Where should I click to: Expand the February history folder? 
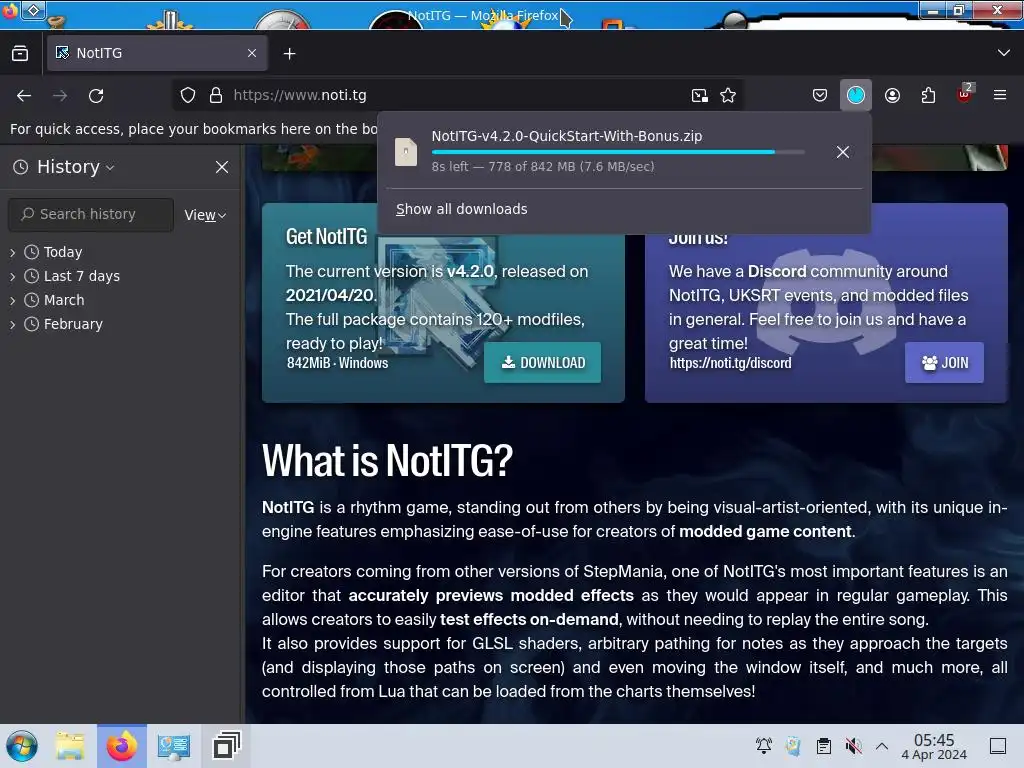[12, 325]
